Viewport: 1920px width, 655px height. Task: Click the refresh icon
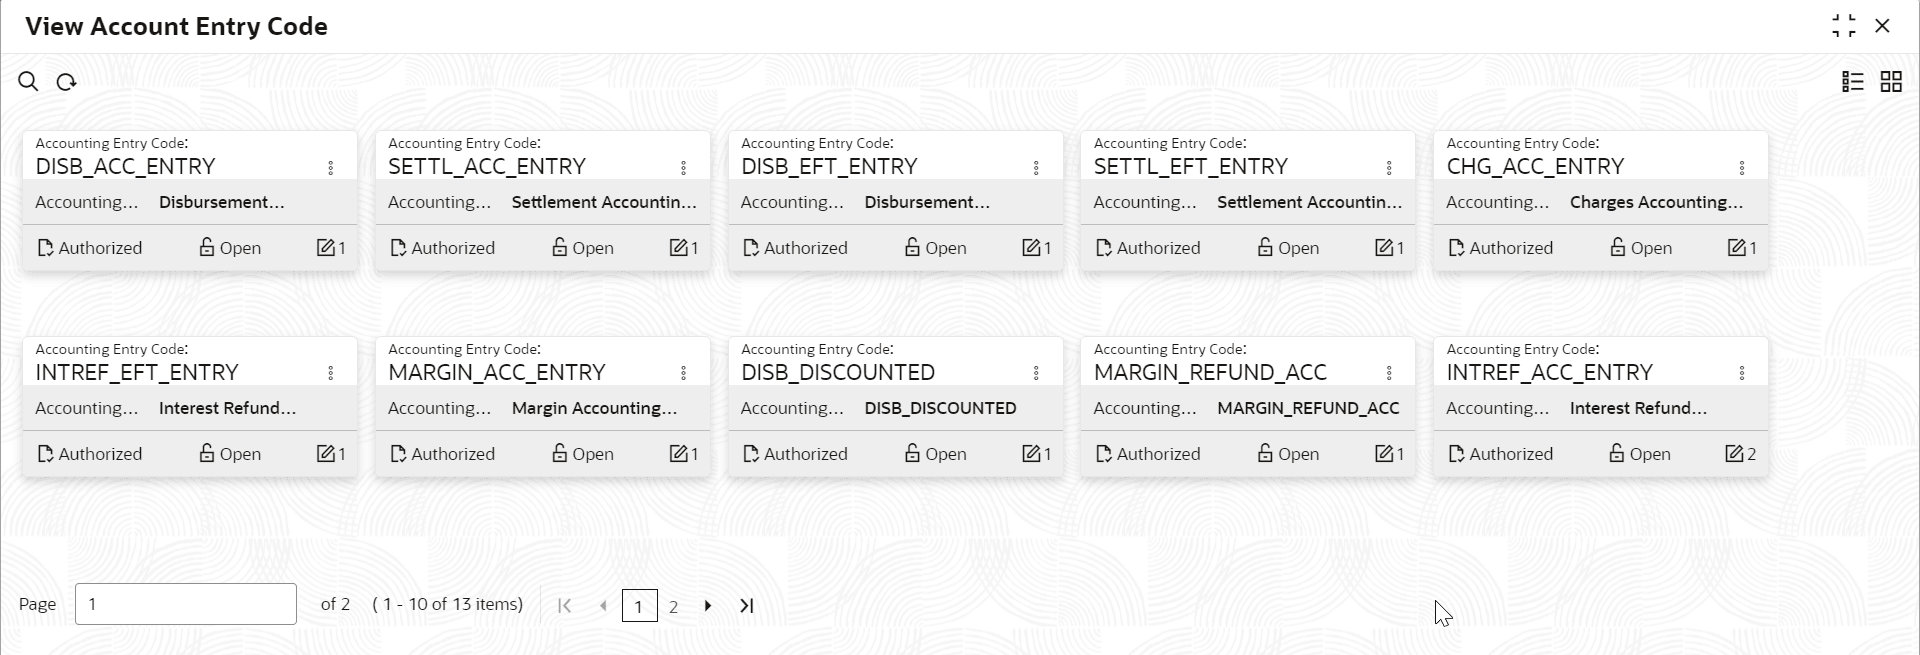[67, 82]
